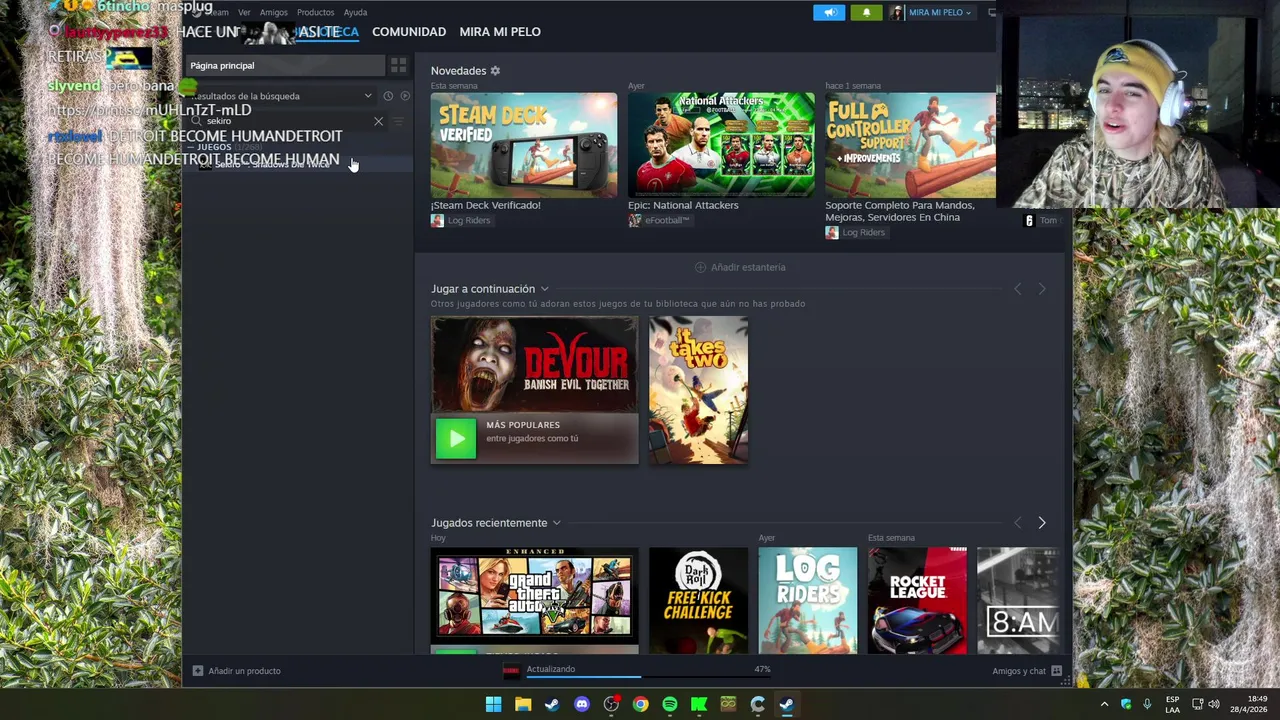Screen dimensions: 1280x720
Task: Open Google Chrome from taskbar
Action: click(x=640, y=704)
